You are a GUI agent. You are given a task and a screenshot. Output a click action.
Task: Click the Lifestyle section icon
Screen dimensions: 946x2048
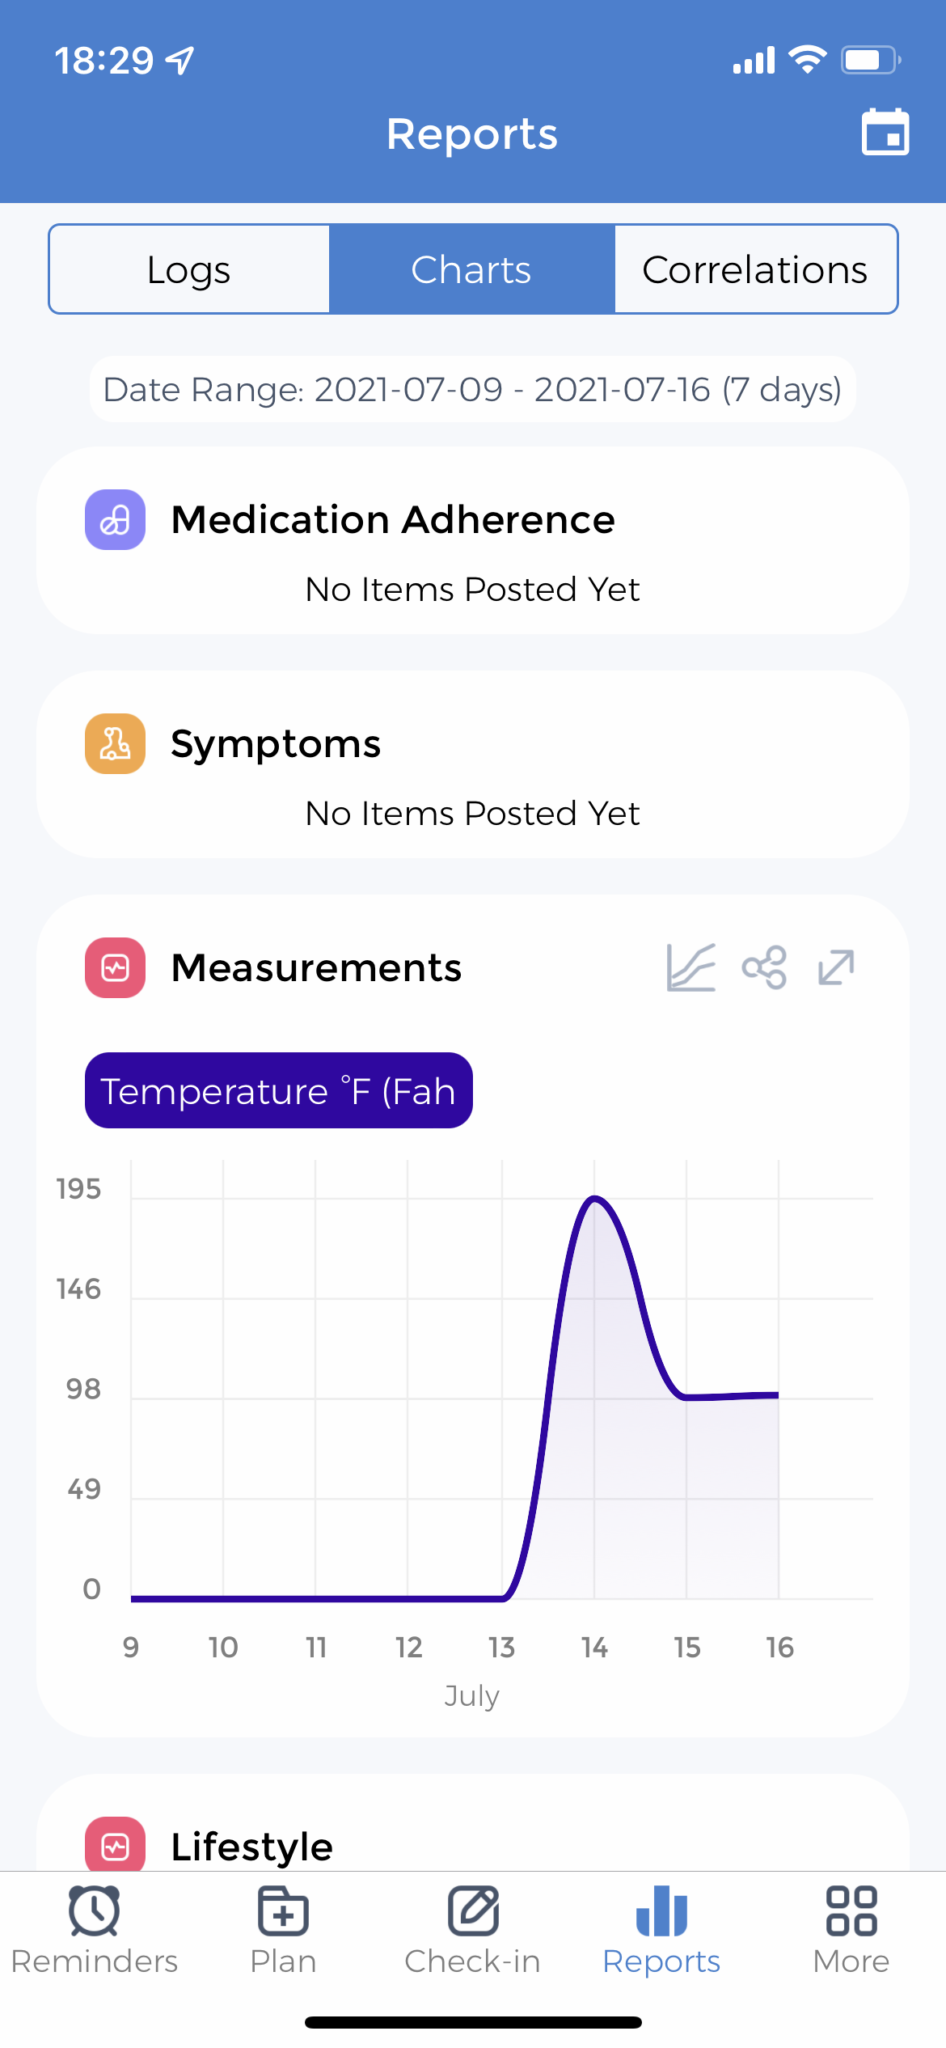115,1845
